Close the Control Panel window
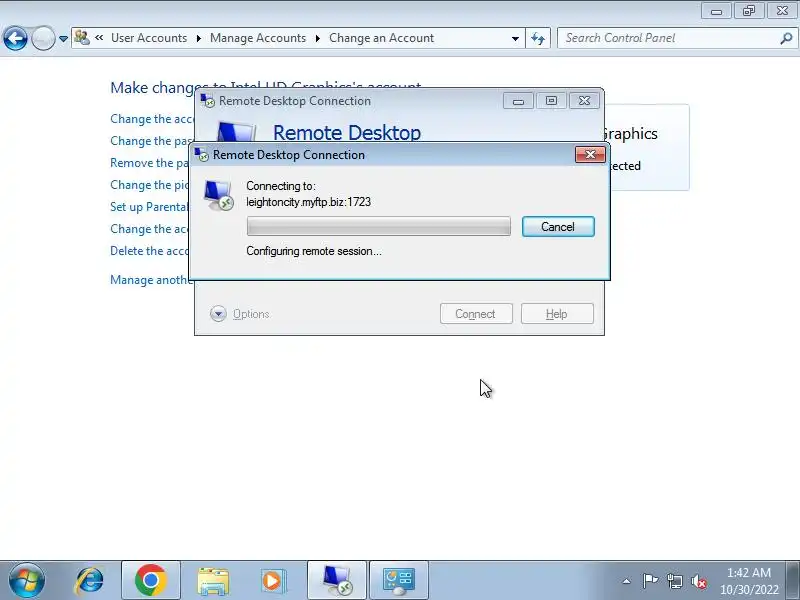800x600 pixels. pyautogui.click(x=782, y=11)
